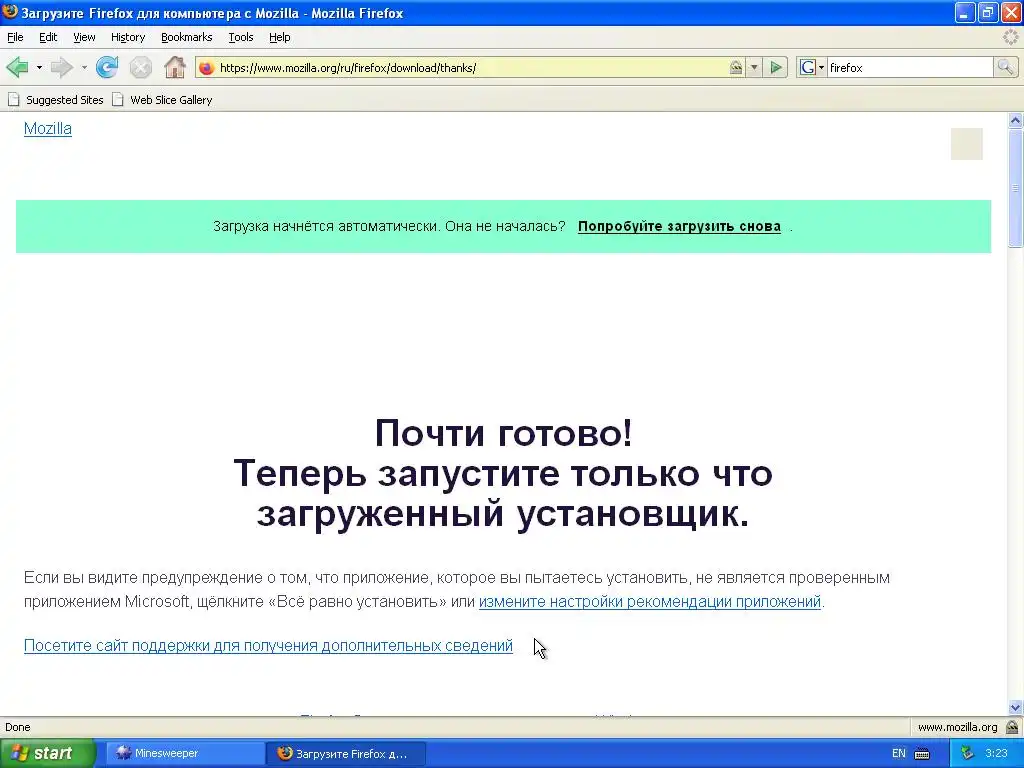Click the Forward arrow button

point(61,67)
